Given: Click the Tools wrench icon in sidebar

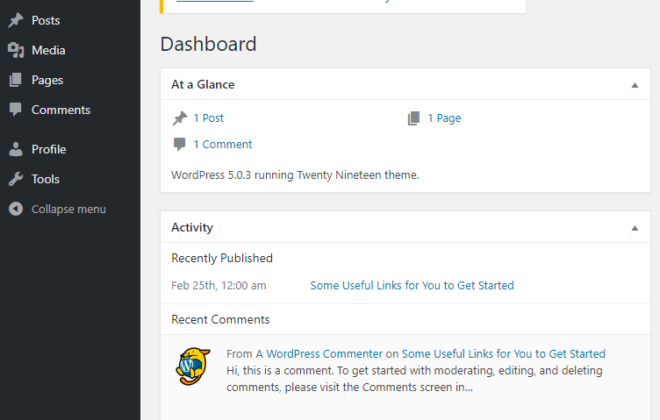Looking at the screenshot, I should click(16, 179).
